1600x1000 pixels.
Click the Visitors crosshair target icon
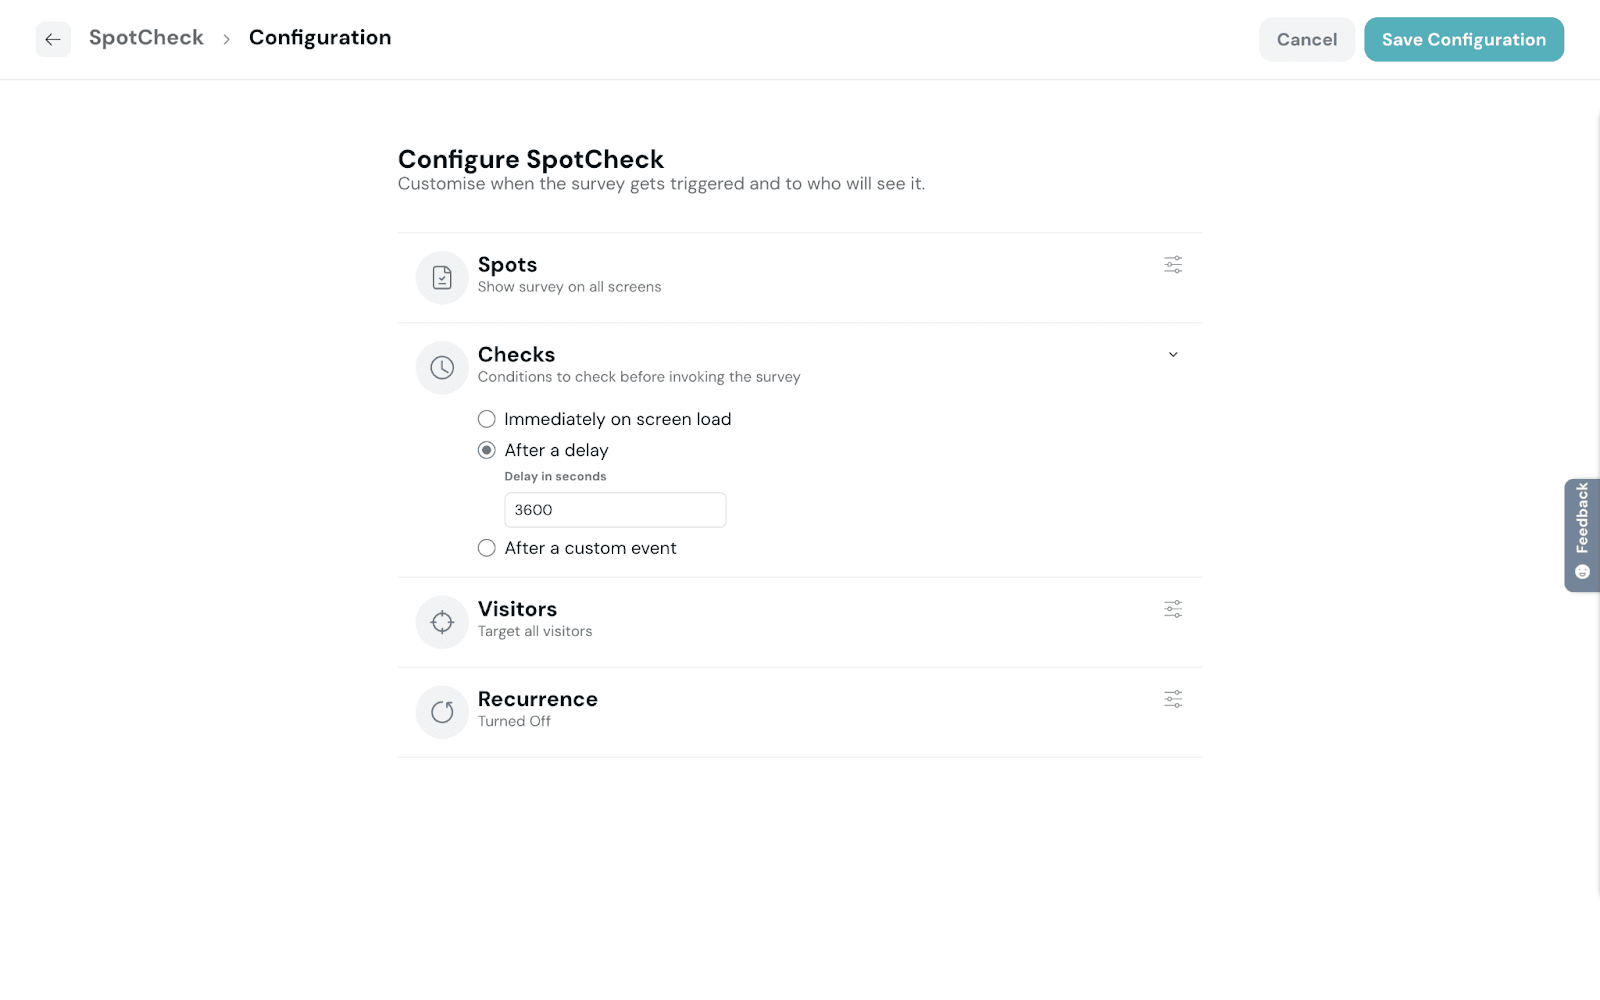coord(442,622)
